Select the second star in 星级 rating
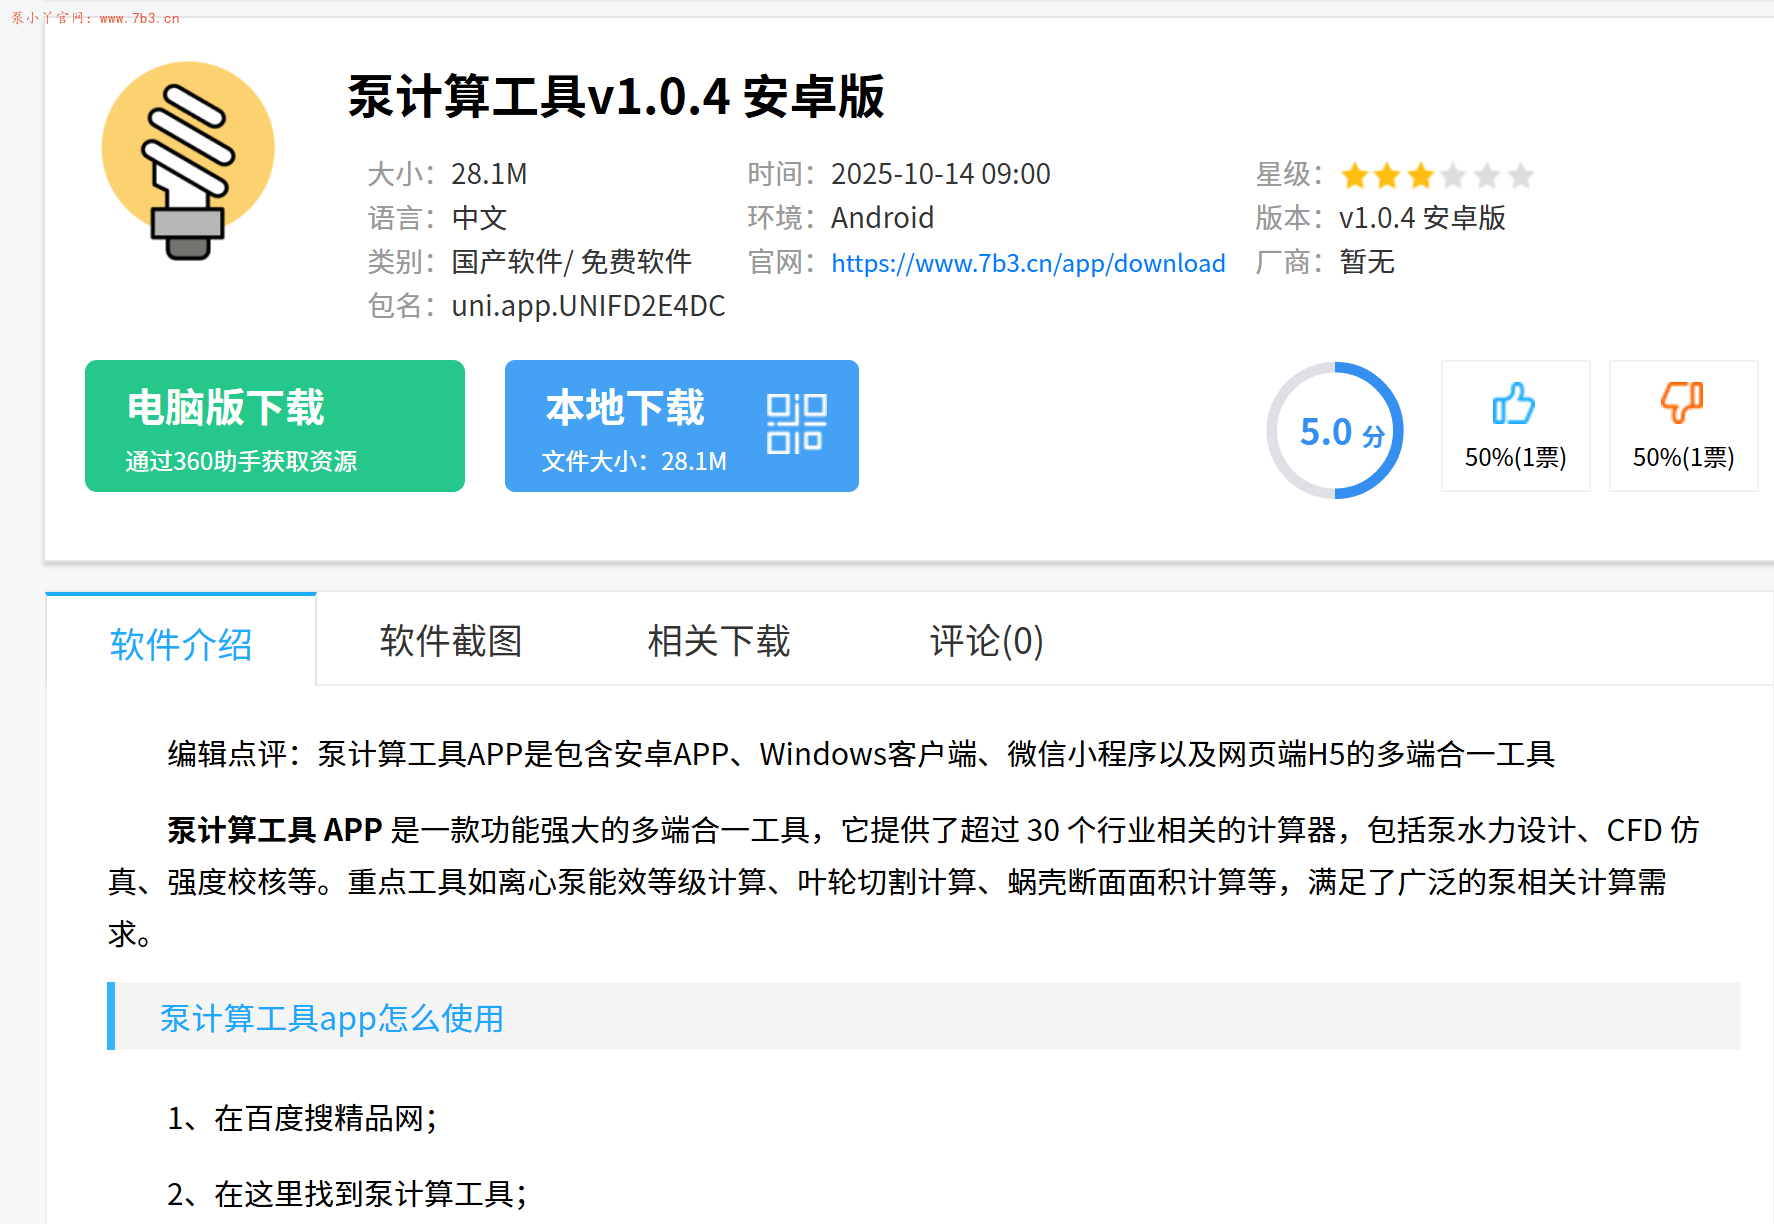This screenshot has width=1774, height=1224. pyautogui.click(x=1389, y=174)
